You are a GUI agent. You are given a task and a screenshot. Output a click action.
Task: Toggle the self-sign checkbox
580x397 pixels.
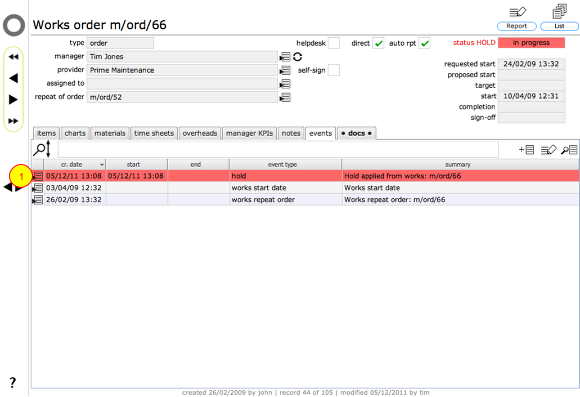point(334,70)
